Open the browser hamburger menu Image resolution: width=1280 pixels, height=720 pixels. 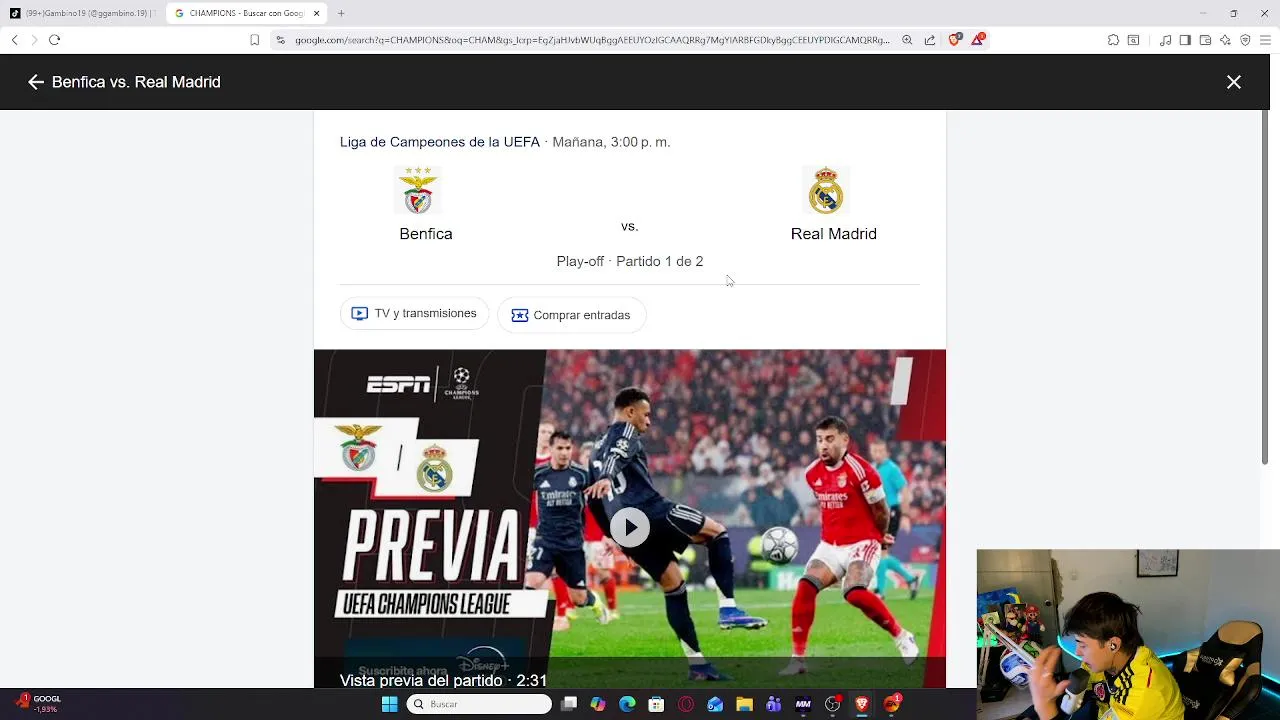[x=1265, y=40]
